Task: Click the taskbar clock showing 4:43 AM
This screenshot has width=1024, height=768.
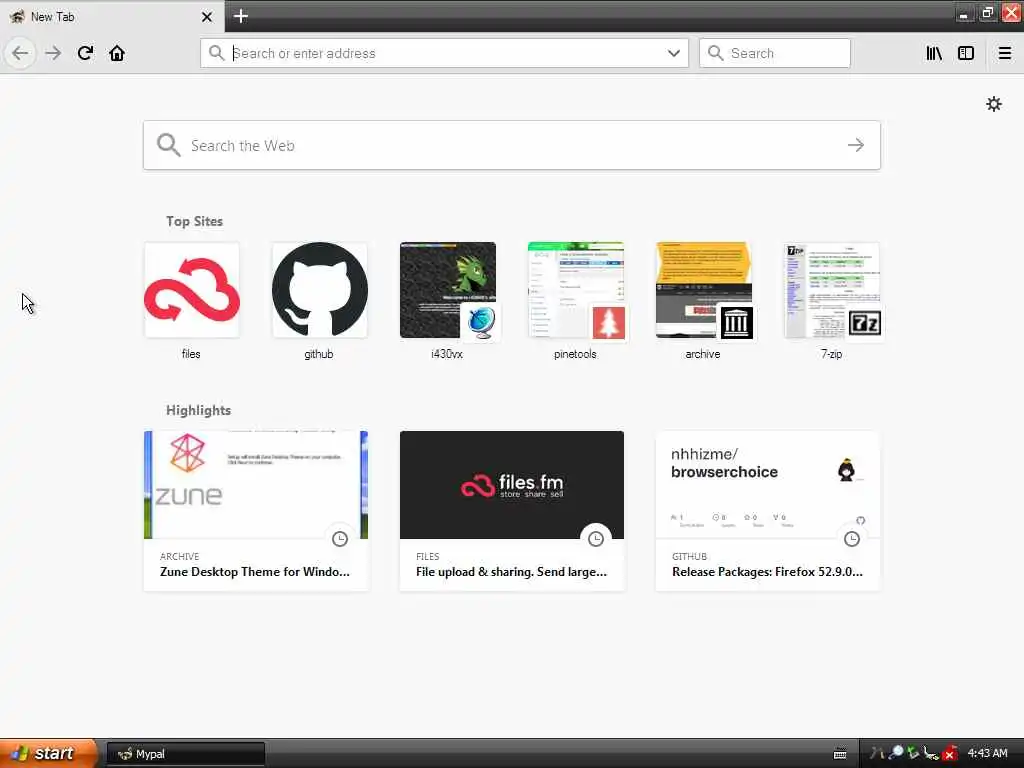Action: (x=987, y=754)
